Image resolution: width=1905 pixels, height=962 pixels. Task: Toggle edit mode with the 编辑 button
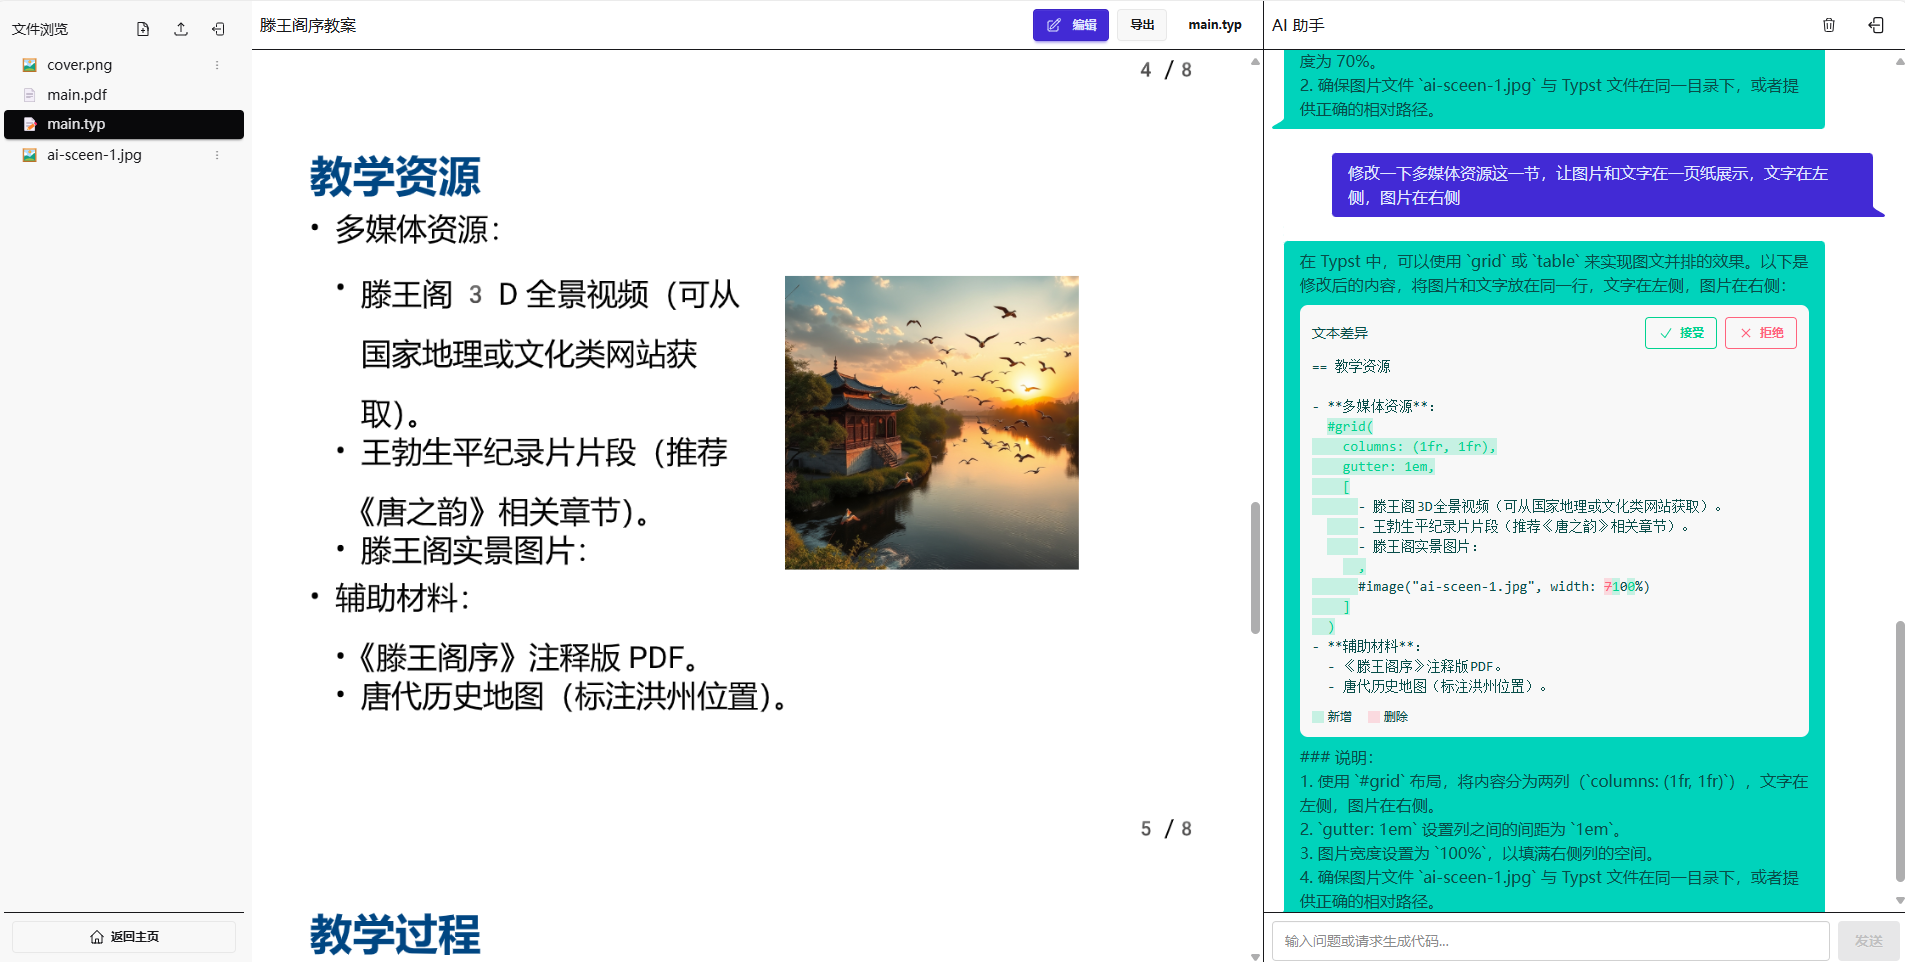pyautogui.click(x=1070, y=25)
